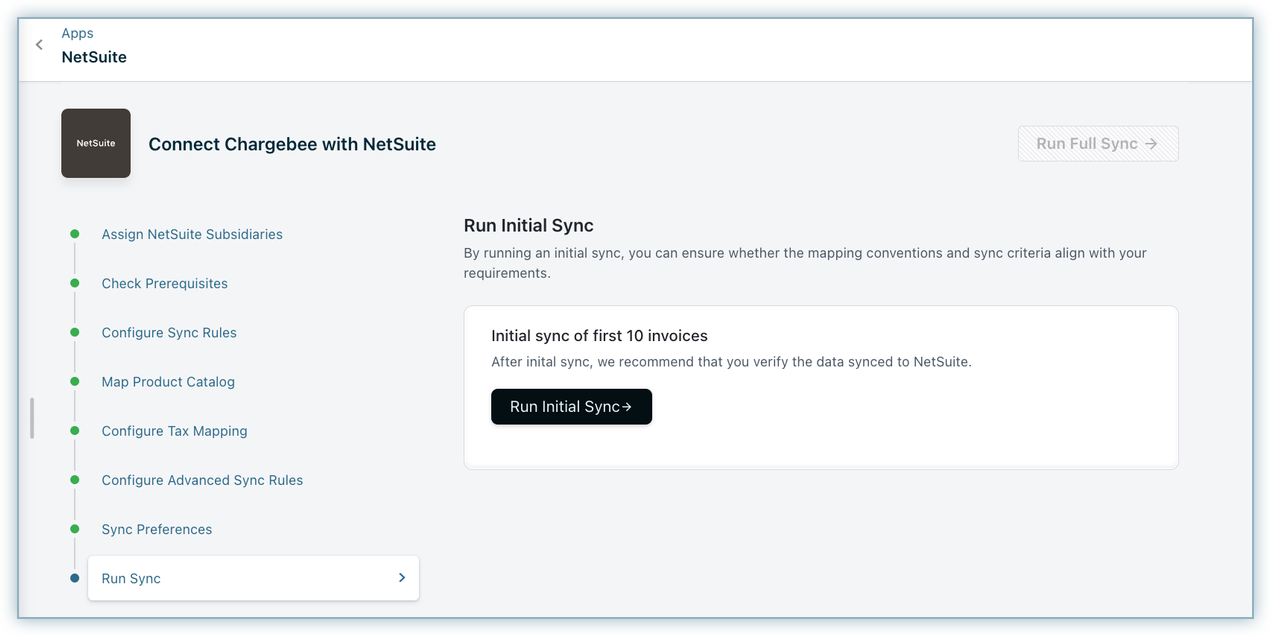This screenshot has height=636, width=1271.
Task: Open the Map Product Catalog step
Action: 168,381
